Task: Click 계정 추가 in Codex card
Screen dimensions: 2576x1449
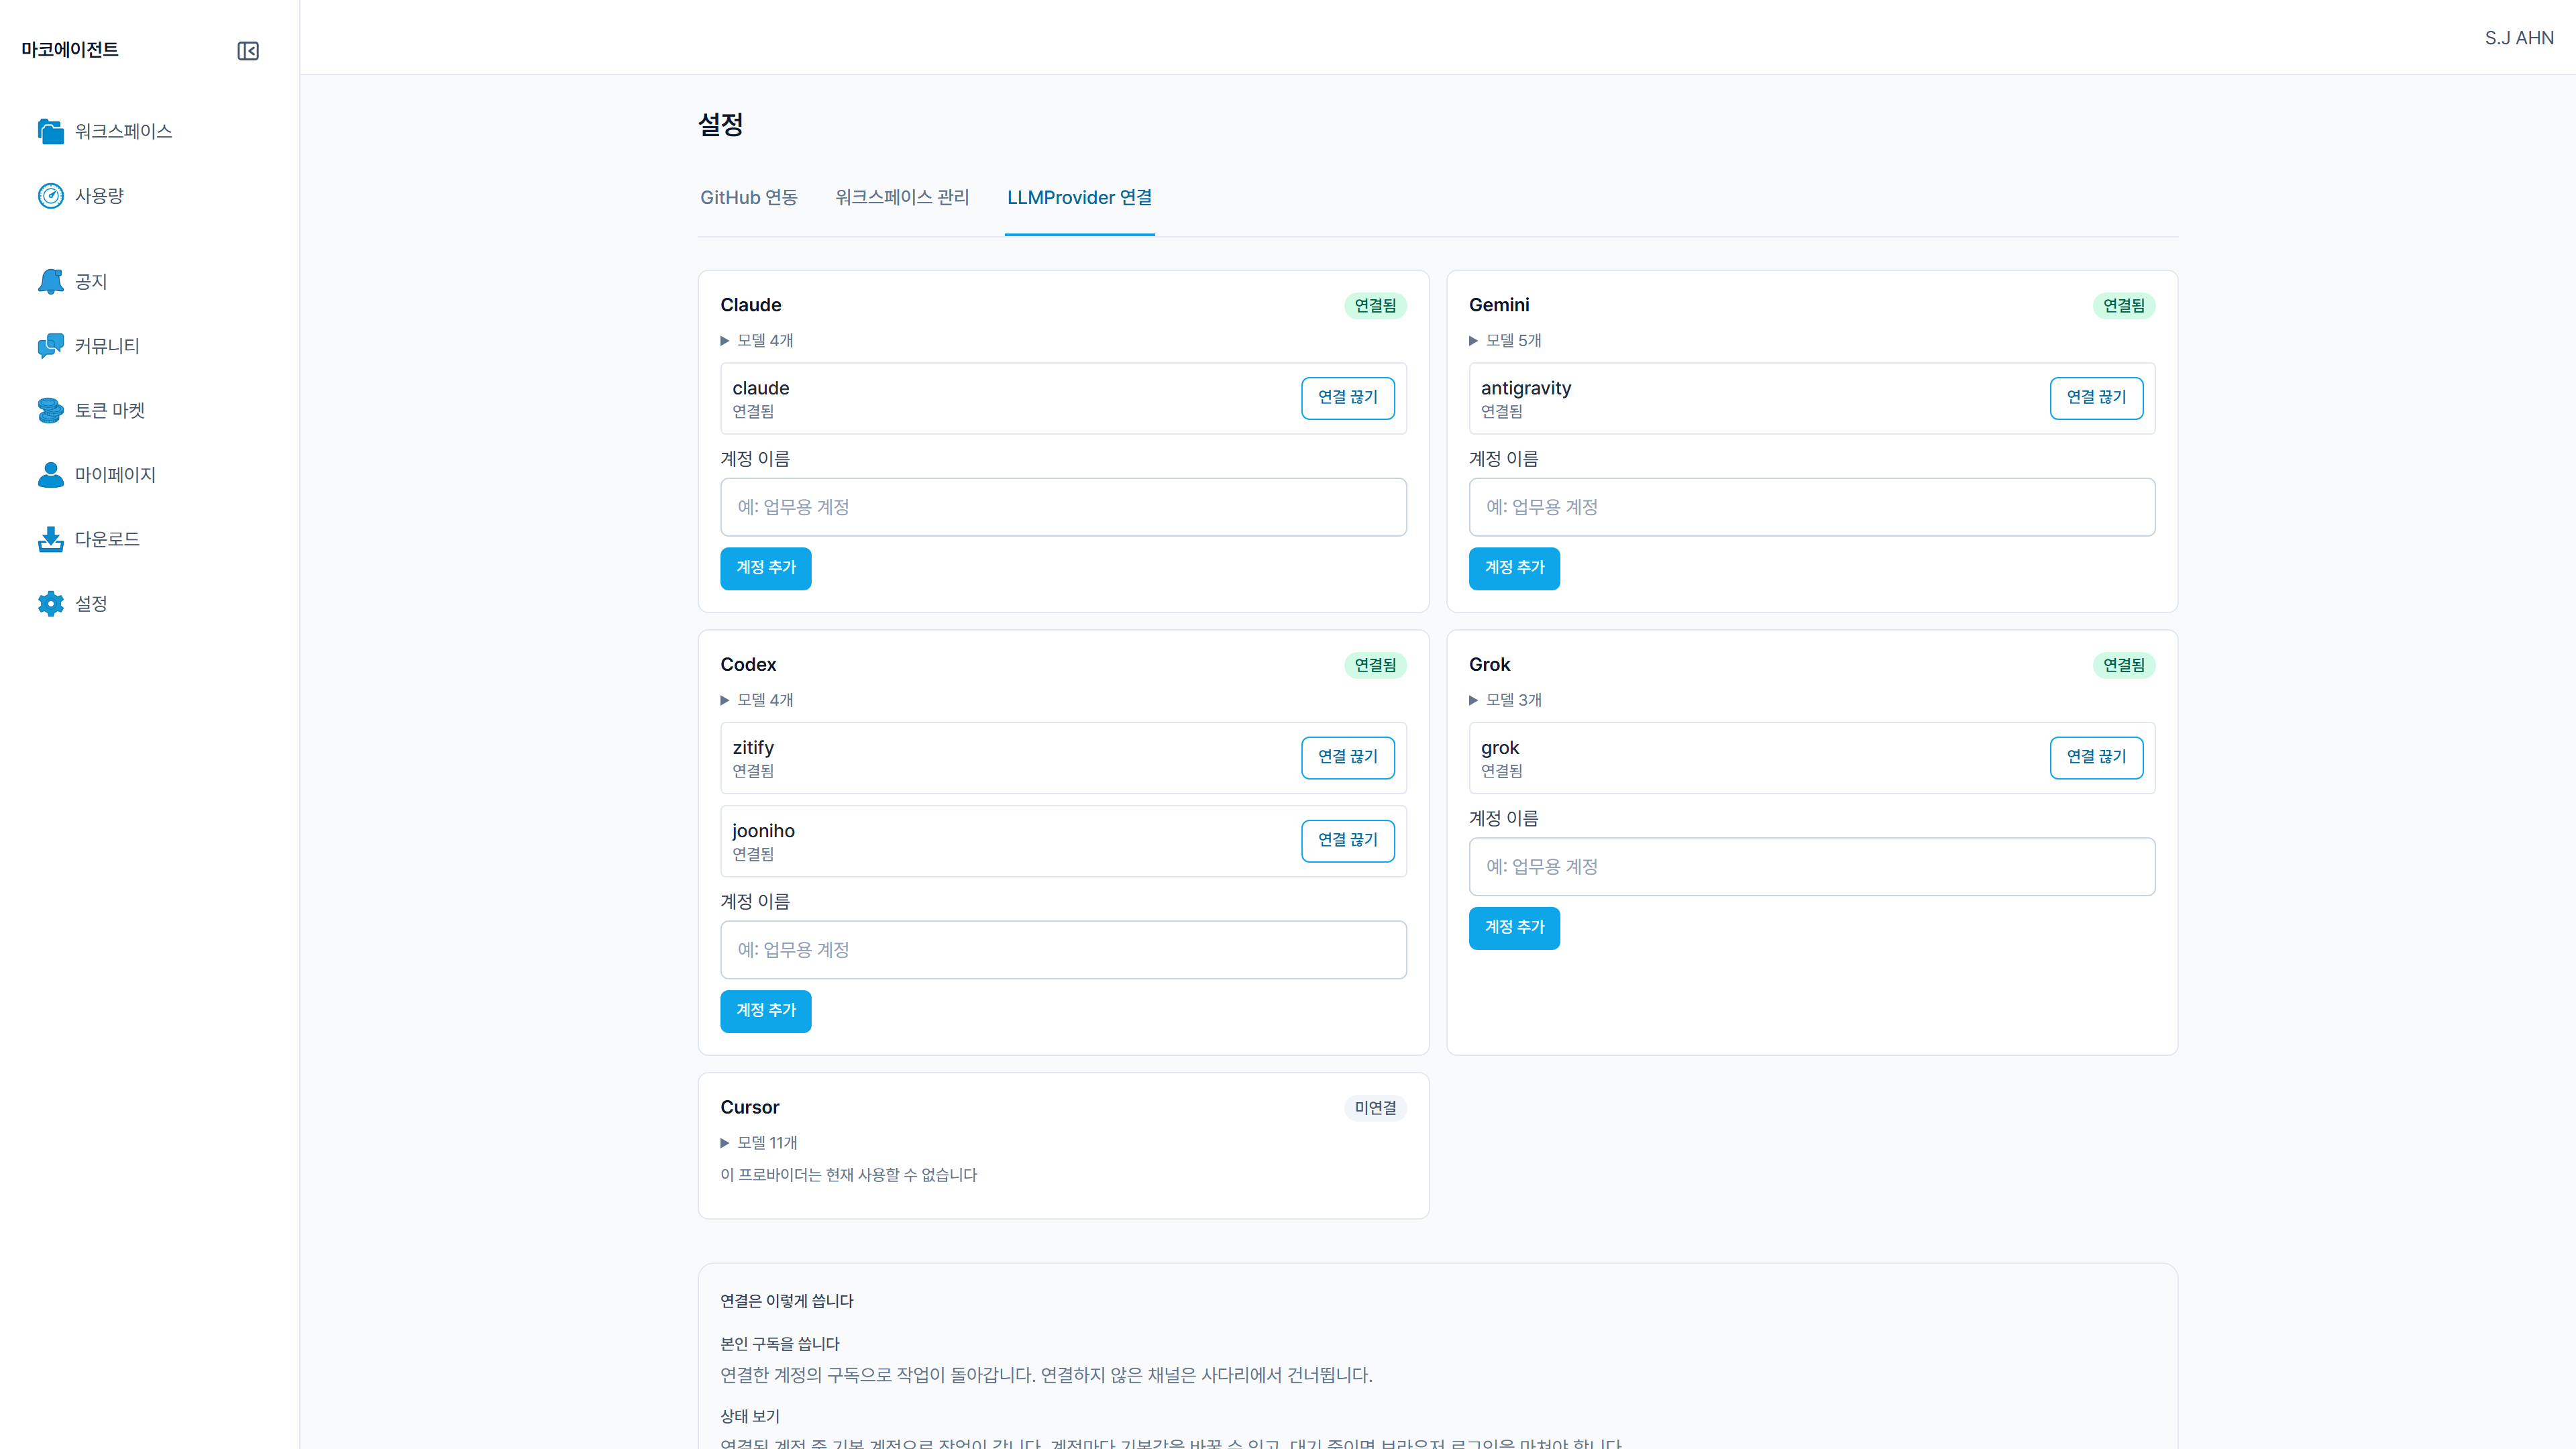Action: click(x=766, y=1011)
